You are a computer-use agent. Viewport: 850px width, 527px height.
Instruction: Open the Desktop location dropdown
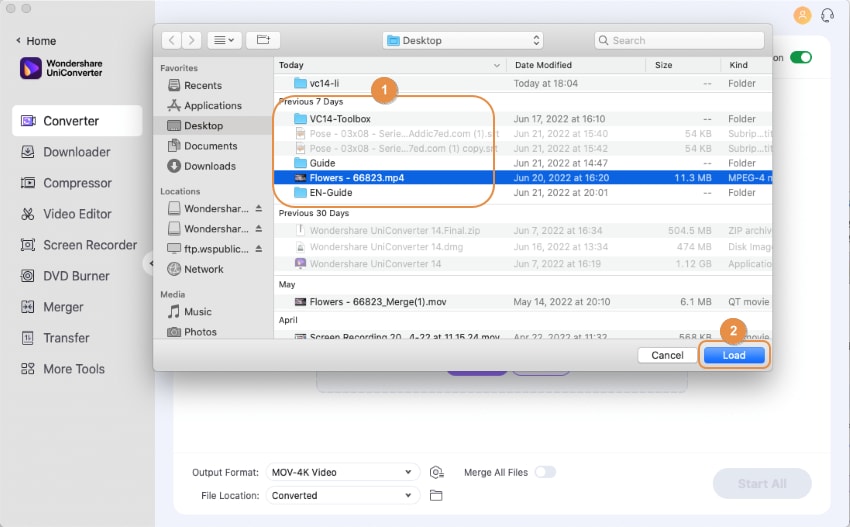pos(462,40)
